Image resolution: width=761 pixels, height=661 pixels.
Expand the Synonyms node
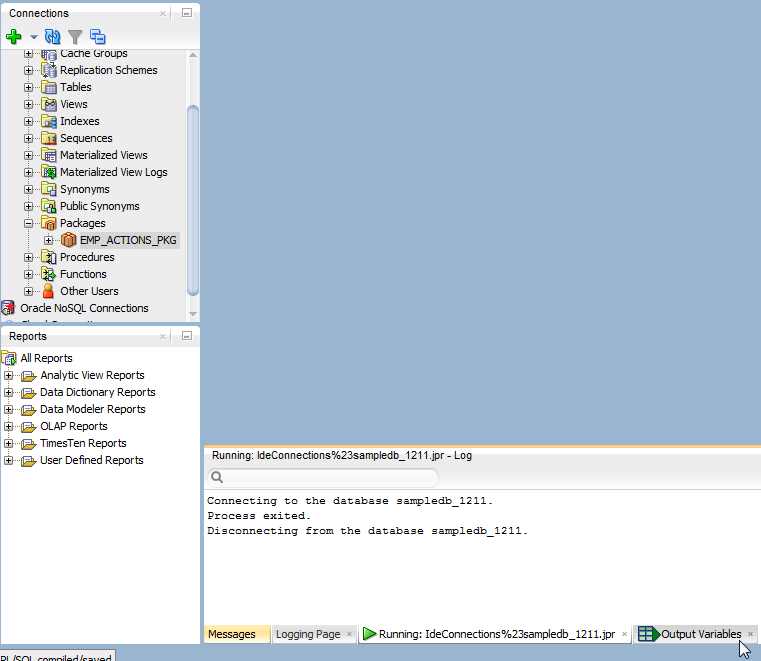(29, 189)
